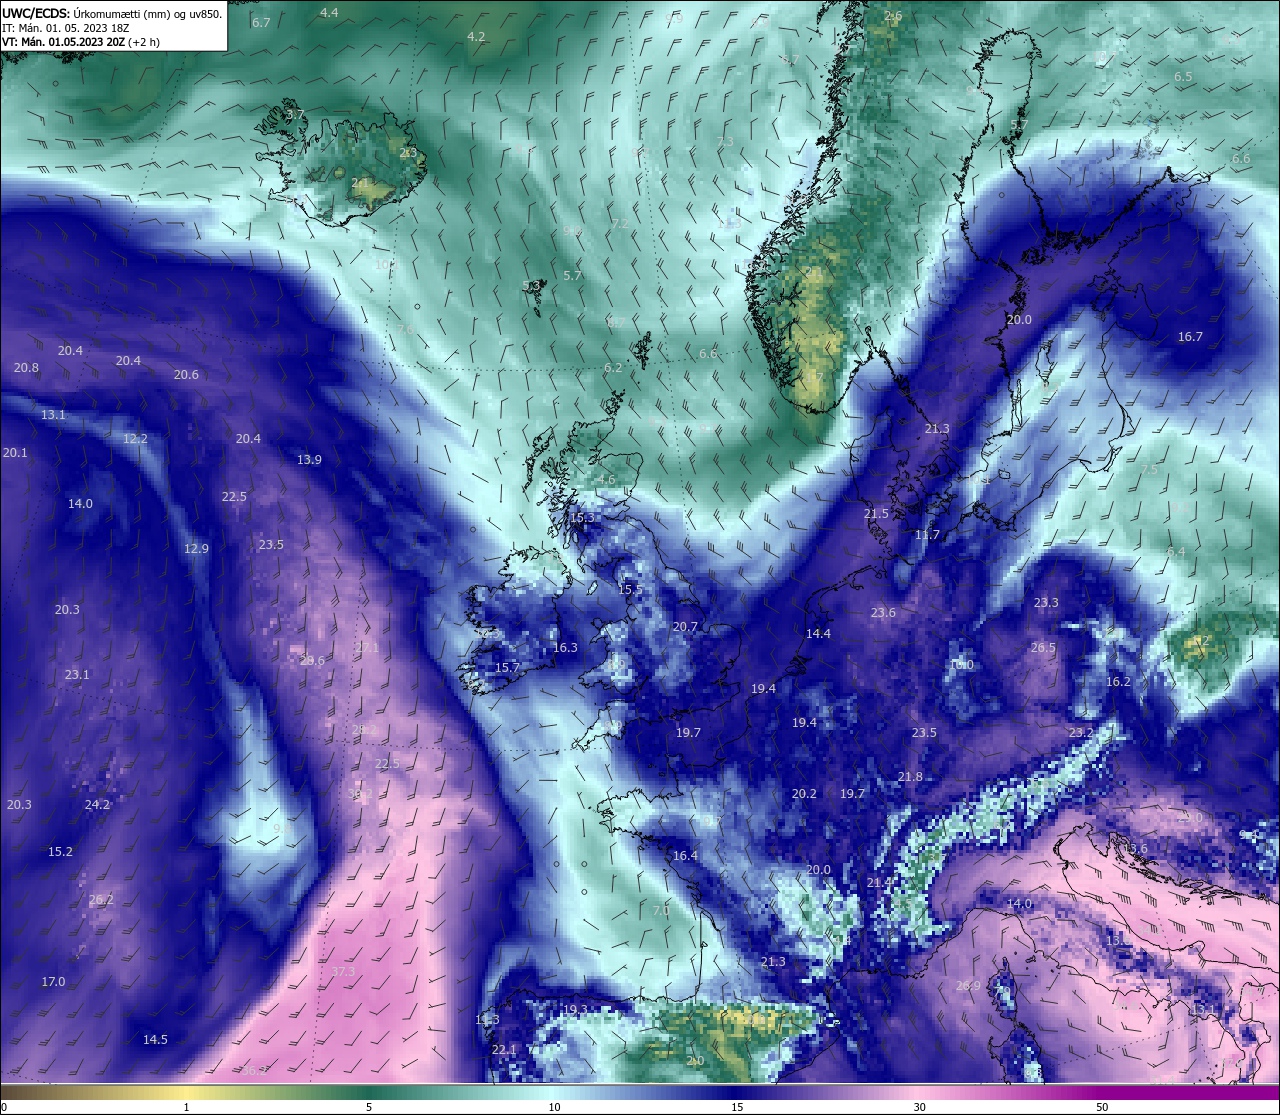Select the 22.1 value near Portugal

(x=504, y=1050)
